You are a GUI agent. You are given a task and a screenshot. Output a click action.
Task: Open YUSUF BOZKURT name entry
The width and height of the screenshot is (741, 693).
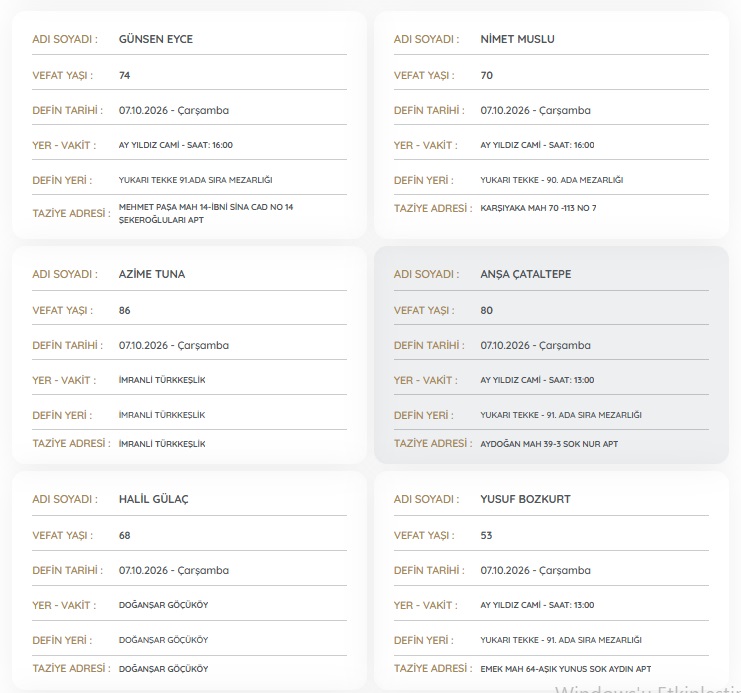[x=525, y=499]
